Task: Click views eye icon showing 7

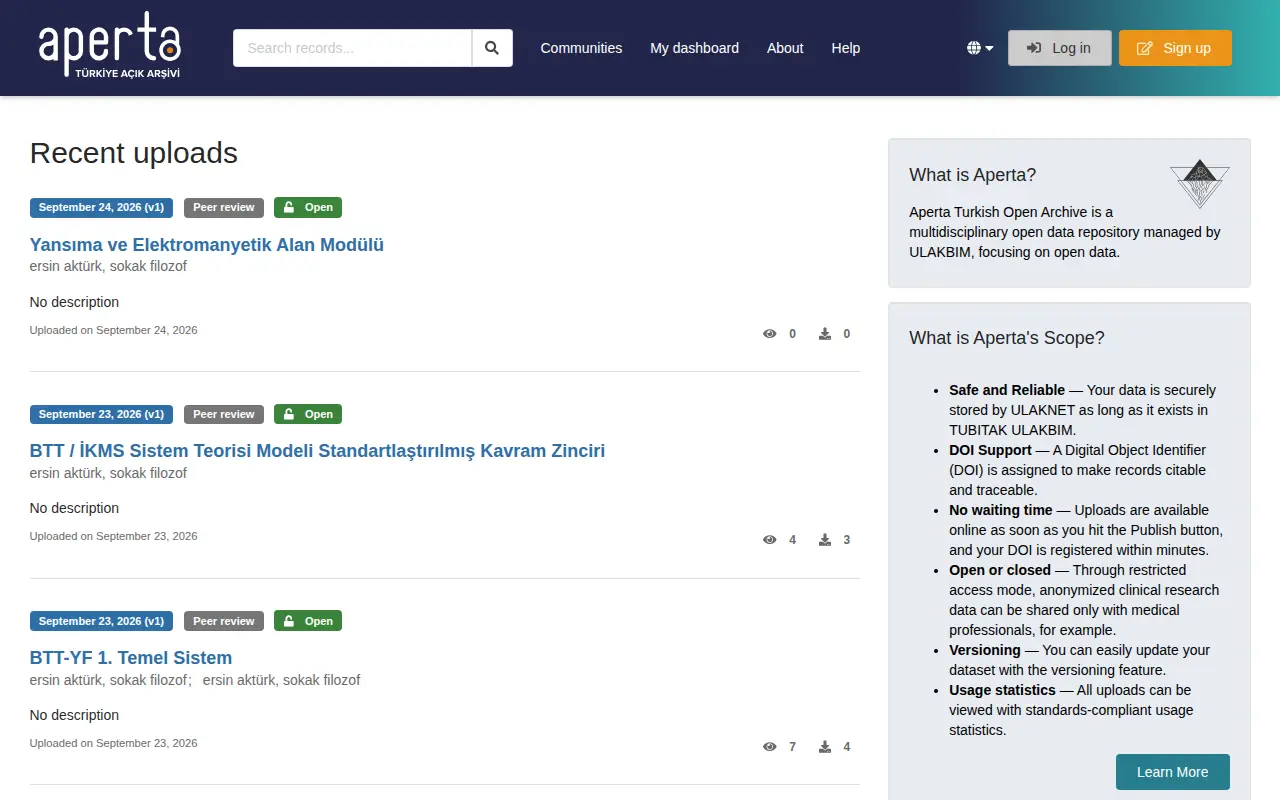Action: [769, 747]
